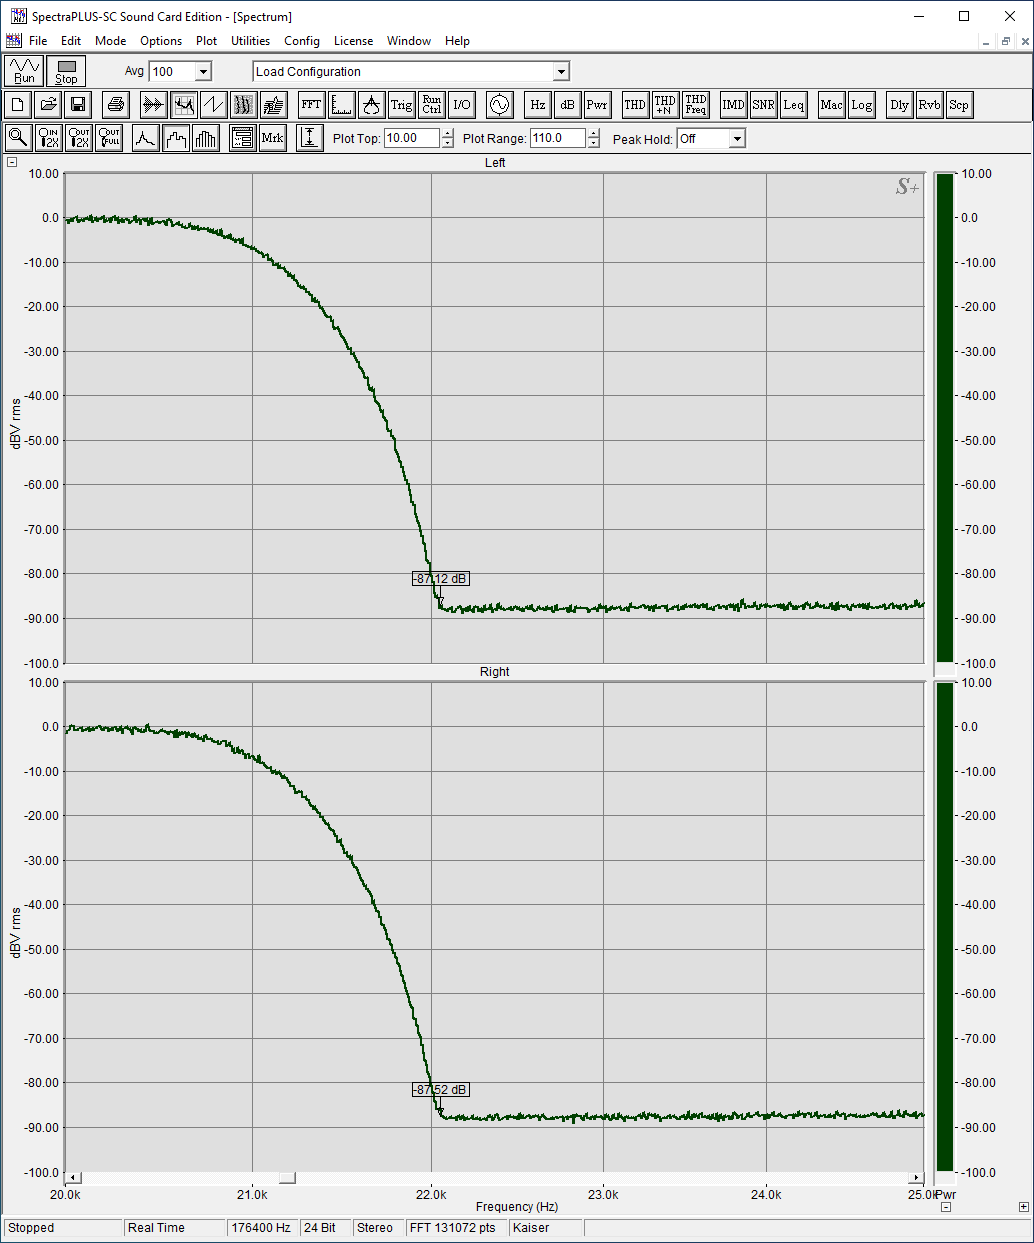
Task: Open the Trig trigger settings
Action: click(401, 105)
